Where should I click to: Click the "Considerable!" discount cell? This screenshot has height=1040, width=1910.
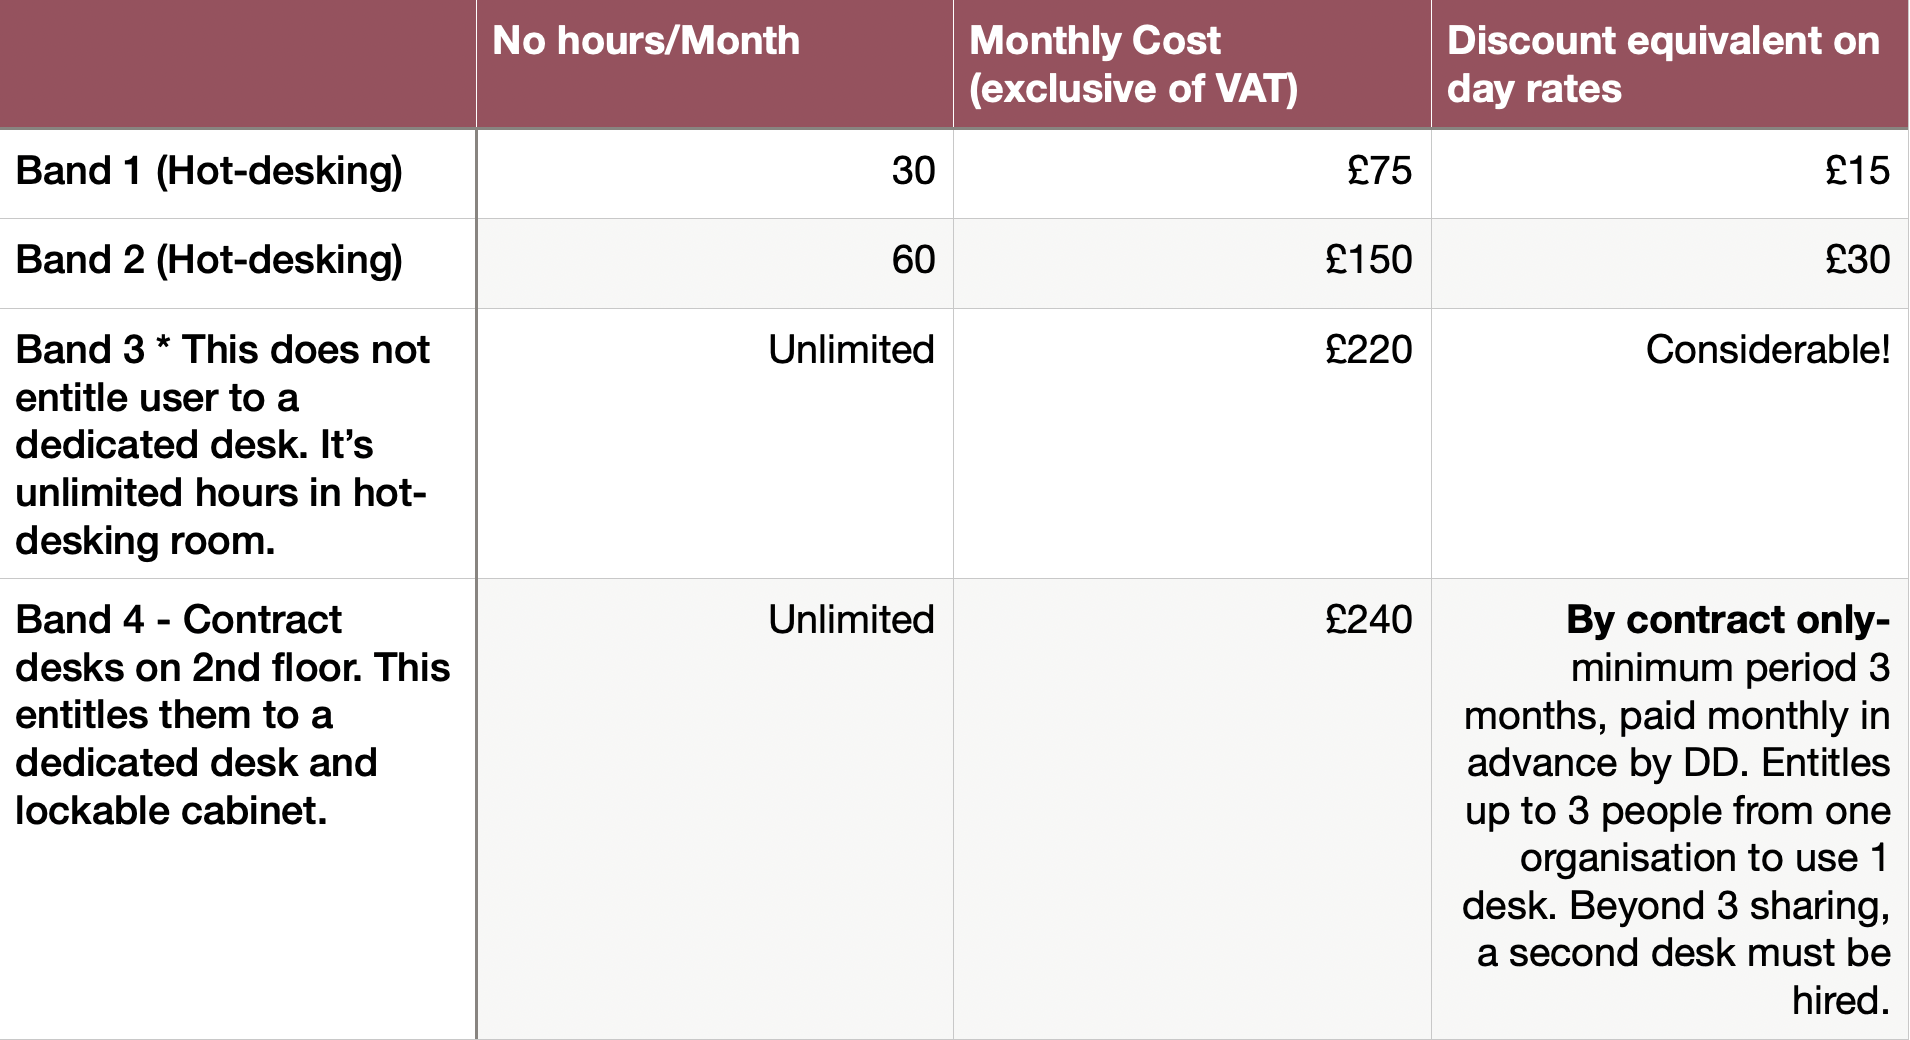(1767, 350)
